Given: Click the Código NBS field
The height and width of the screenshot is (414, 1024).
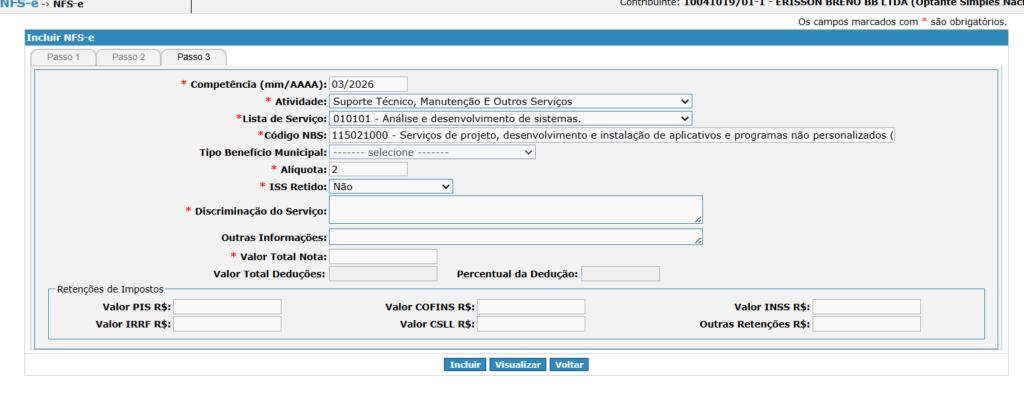Looking at the screenshot, I should (612, 135).
